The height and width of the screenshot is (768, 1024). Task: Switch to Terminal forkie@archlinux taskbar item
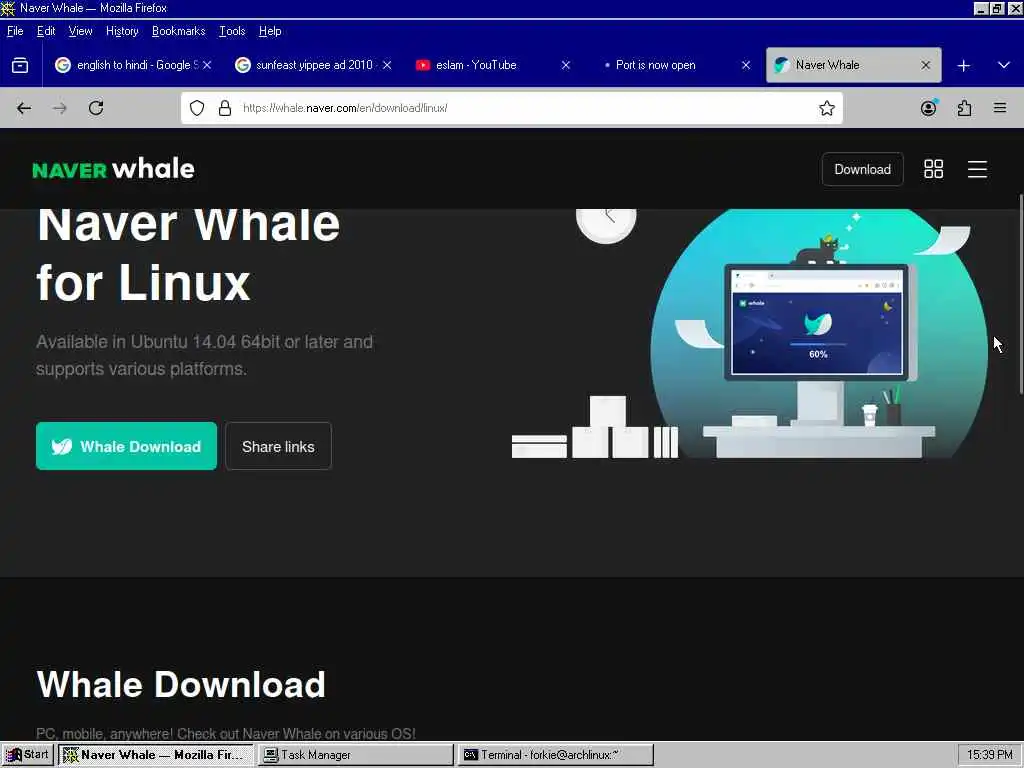[555, 755]
